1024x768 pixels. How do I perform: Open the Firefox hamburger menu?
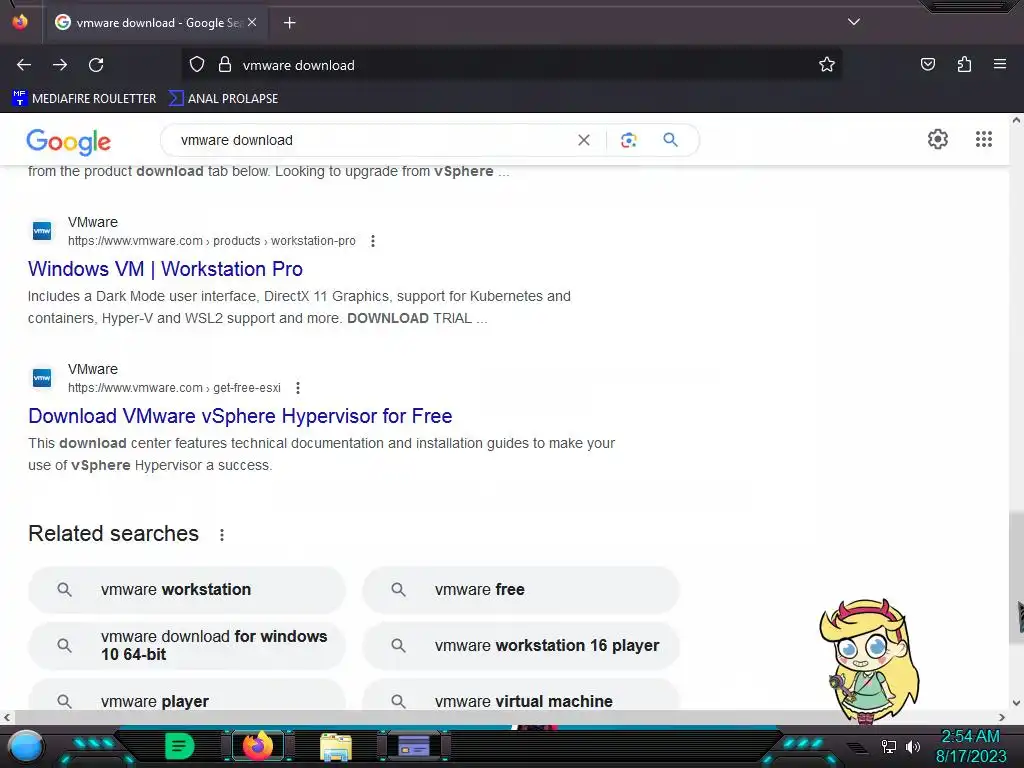(x=1000, y=64)
